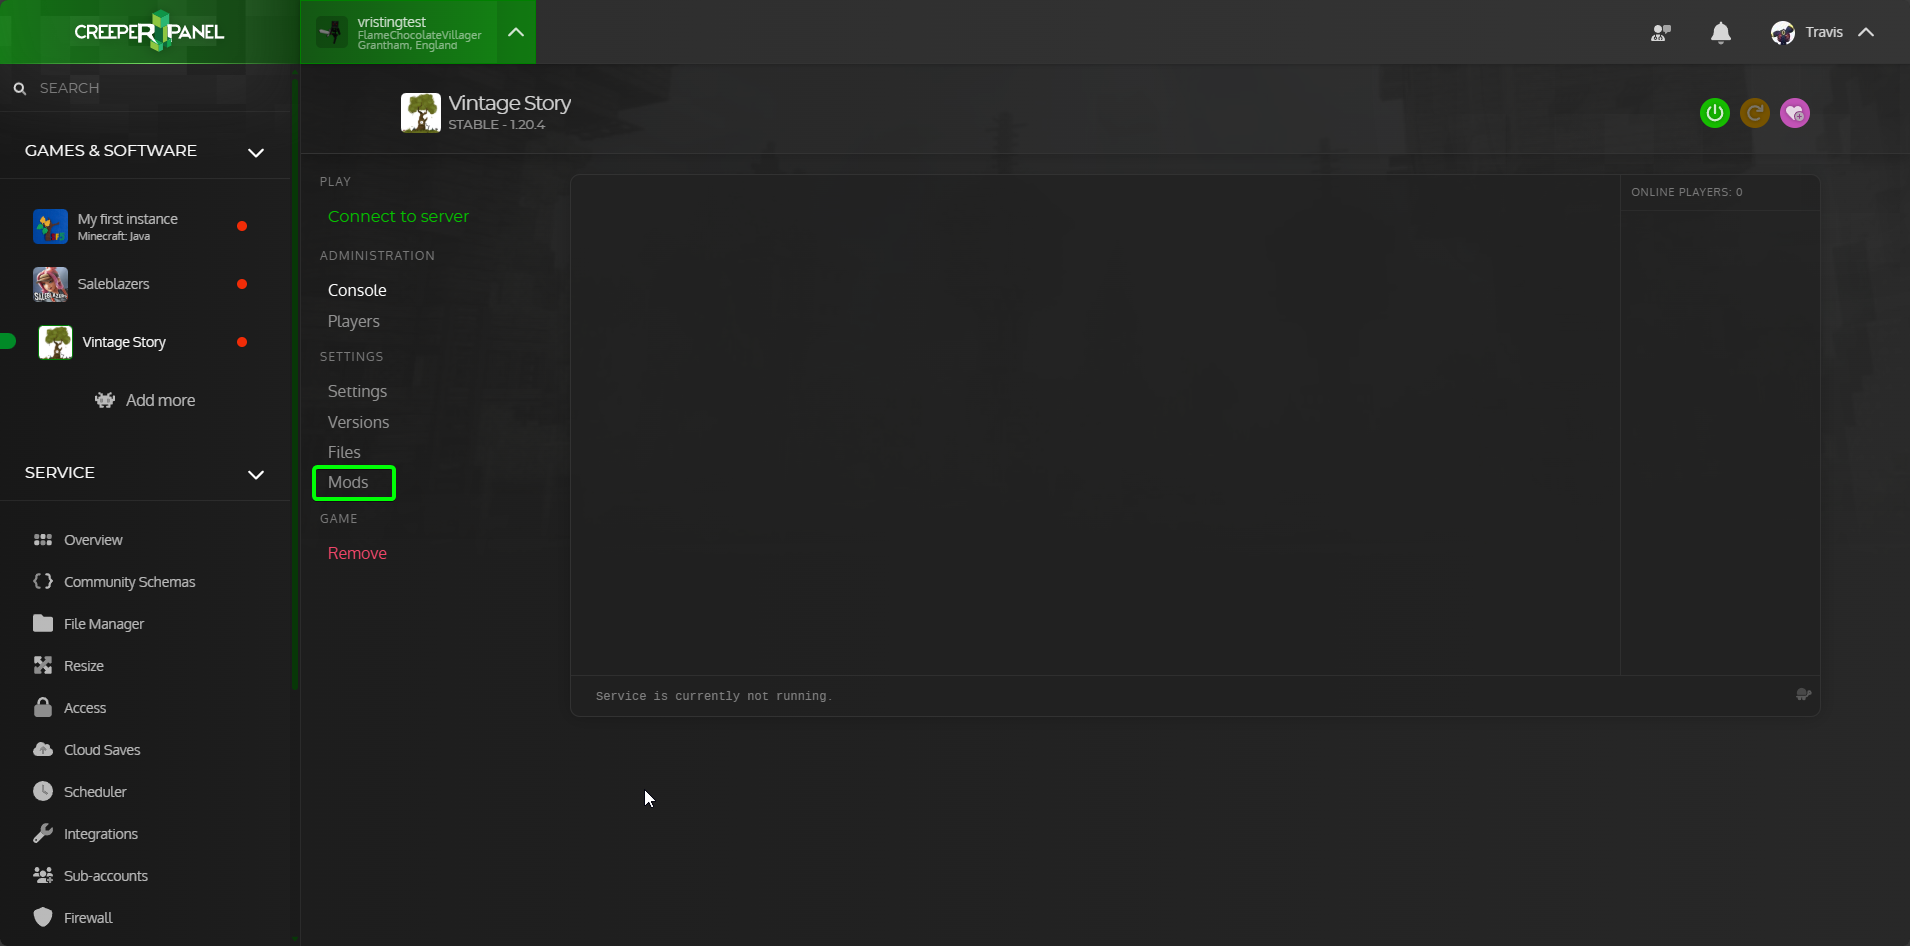Click the Cloud Saves cloud icon
Image resolution: width=1910 pixels, height=946 pixels.
pos(43,749)
